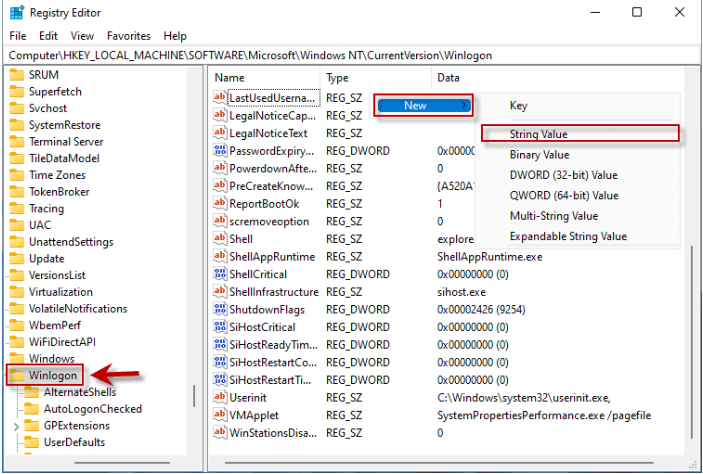Click the folder icon for AlternateShells subkey
Screen dimensions: 703x474
click(31, 392)
